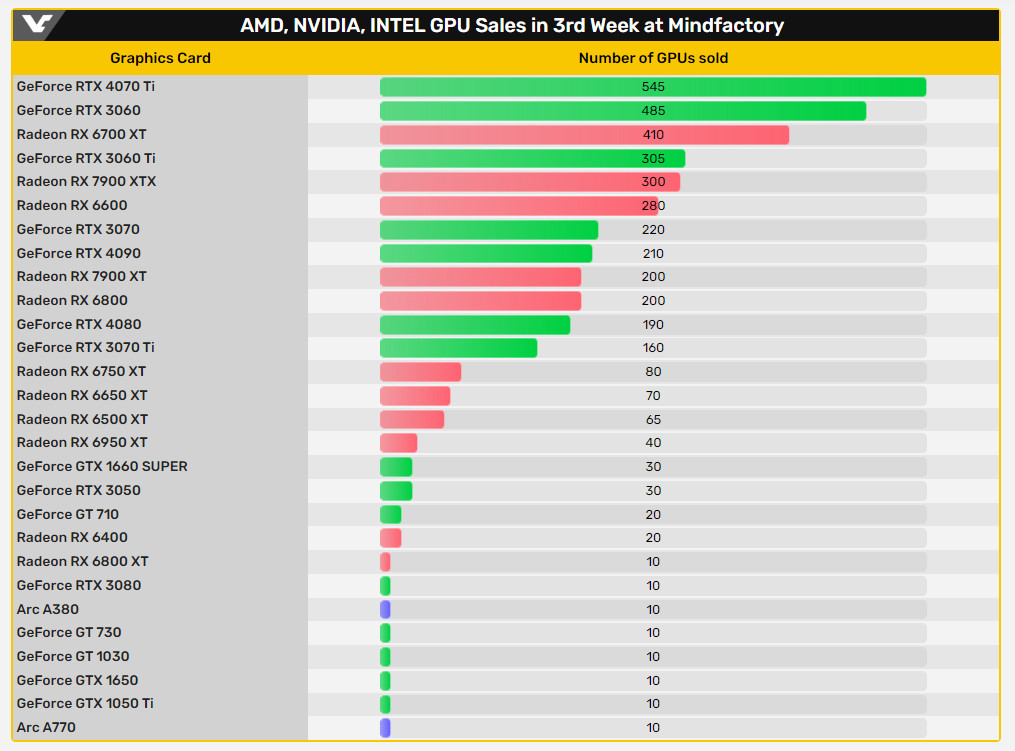Click the GeForce RTX 4090 label
Screen dimensions: 1015x751
pyautogui.click(x=79, y=253)
